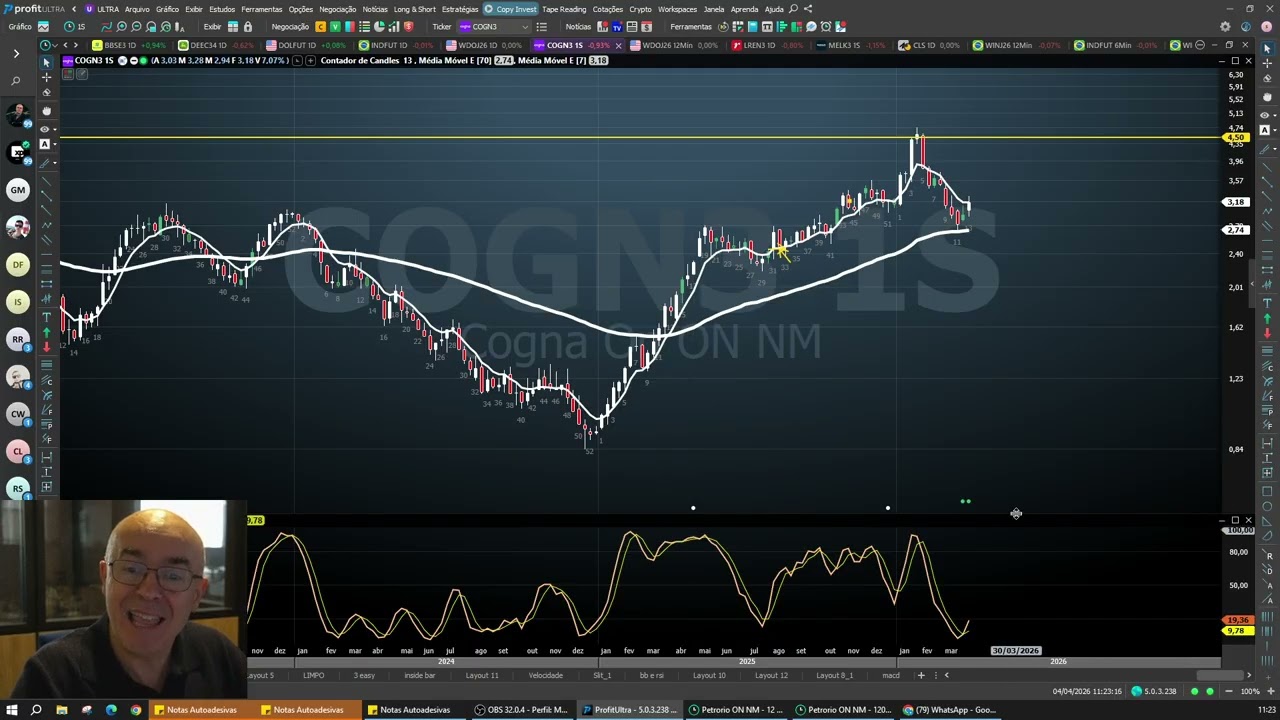The height and width of the screenshot is (720, 1280).
Task: Click the RR avatar in left sidebar
Action: [x=17, y=339]
